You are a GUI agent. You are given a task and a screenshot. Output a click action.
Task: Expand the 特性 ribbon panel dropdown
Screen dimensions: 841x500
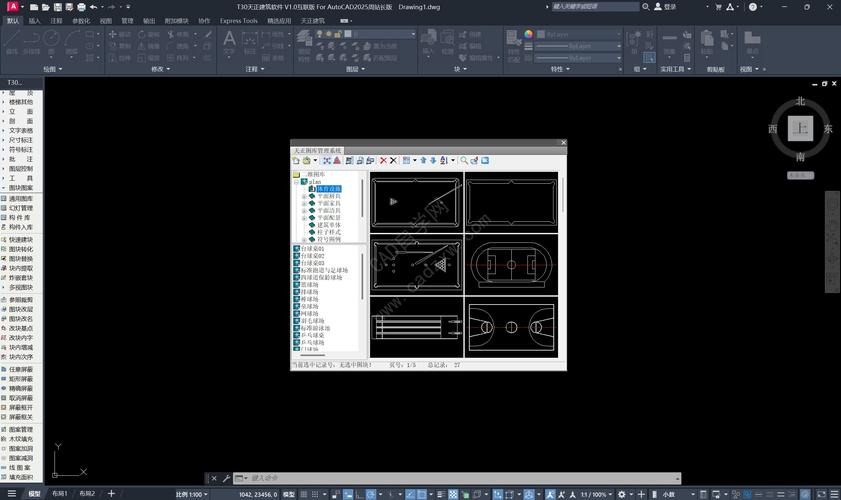(560, 69)
